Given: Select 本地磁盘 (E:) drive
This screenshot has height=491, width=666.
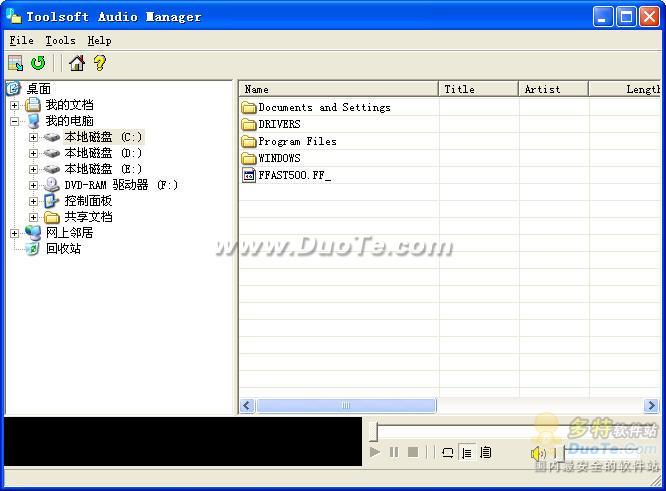Looking at the screenshot, I should (103, 169).
